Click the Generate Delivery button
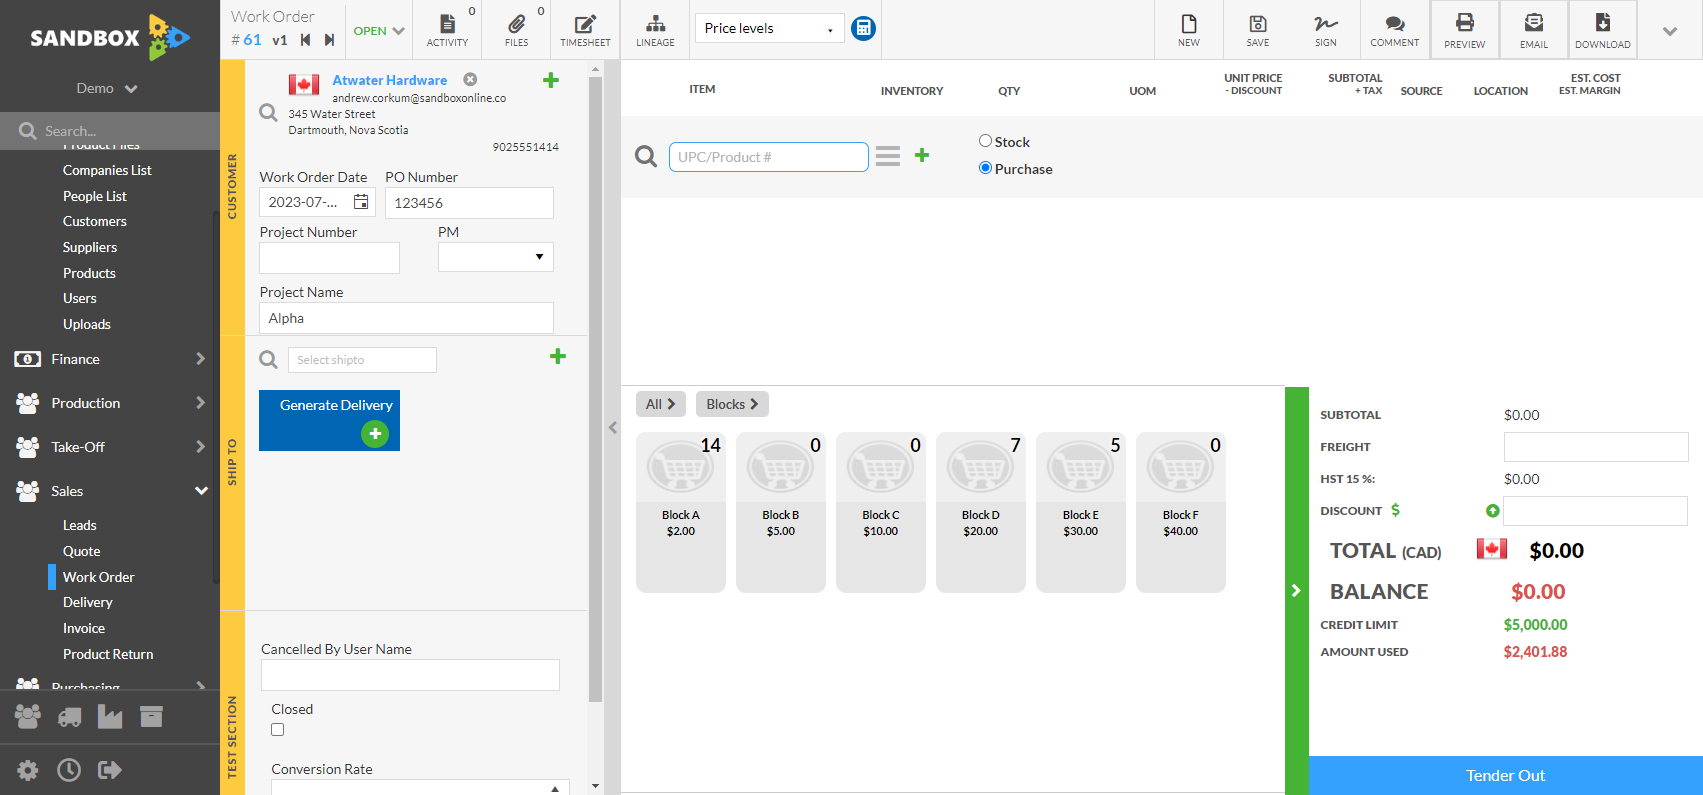This screenshot has width=1703, height=795. coord(329,420)
